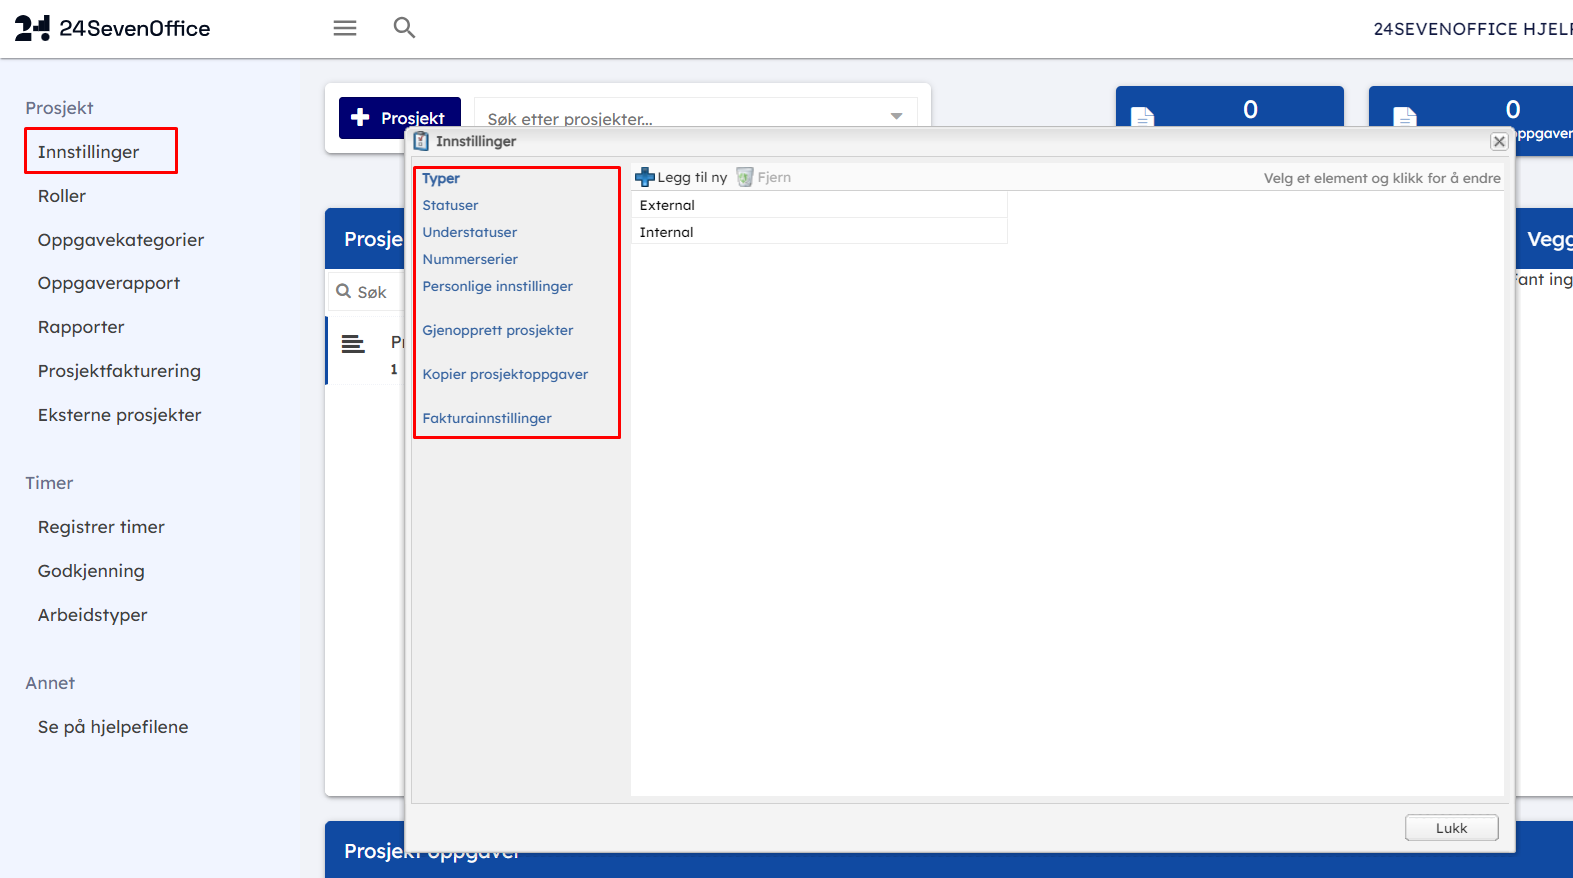Click the search magnifier icon in header
1573x878 pixels.
tap(404, 28)
